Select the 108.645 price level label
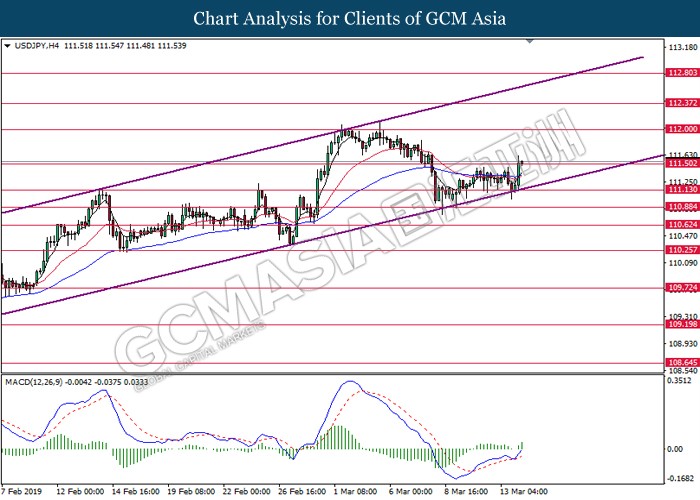700x500 pixels. pos(683,362)
